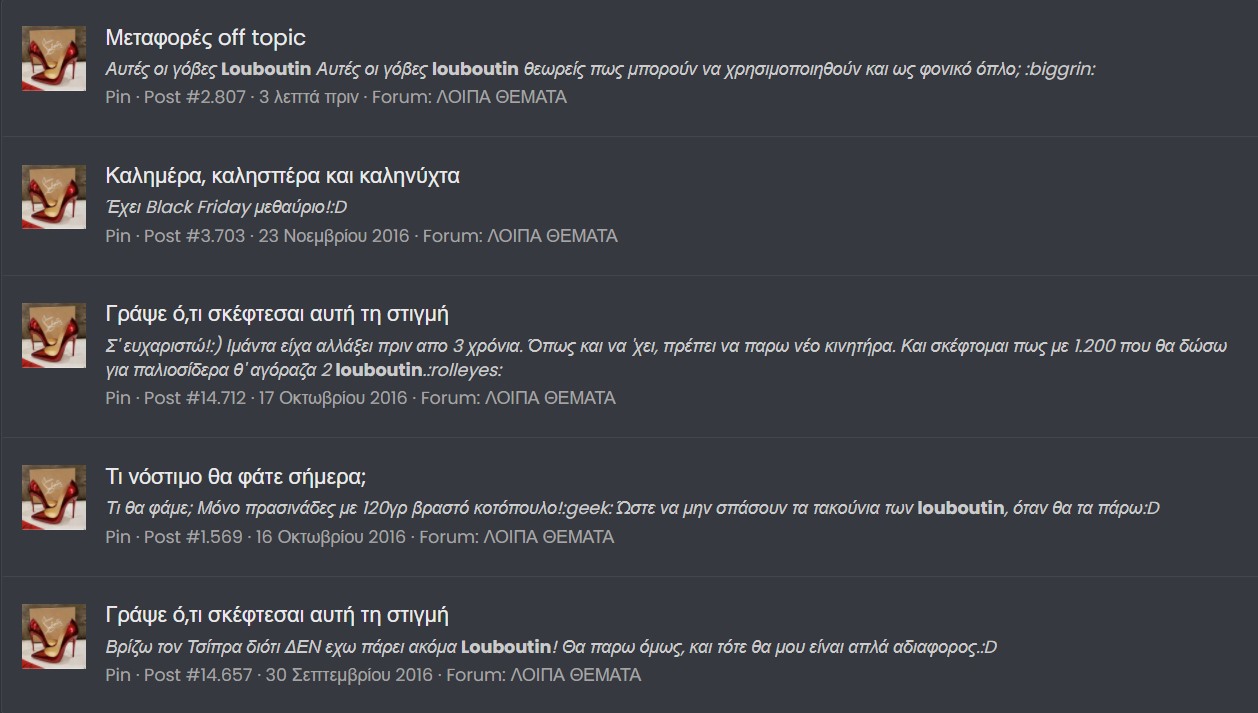Image resolution: width=1258 pixels, height=713 pixels.
Task: Open the Μεταφορές off topic thread title
Action: (205, 38)
